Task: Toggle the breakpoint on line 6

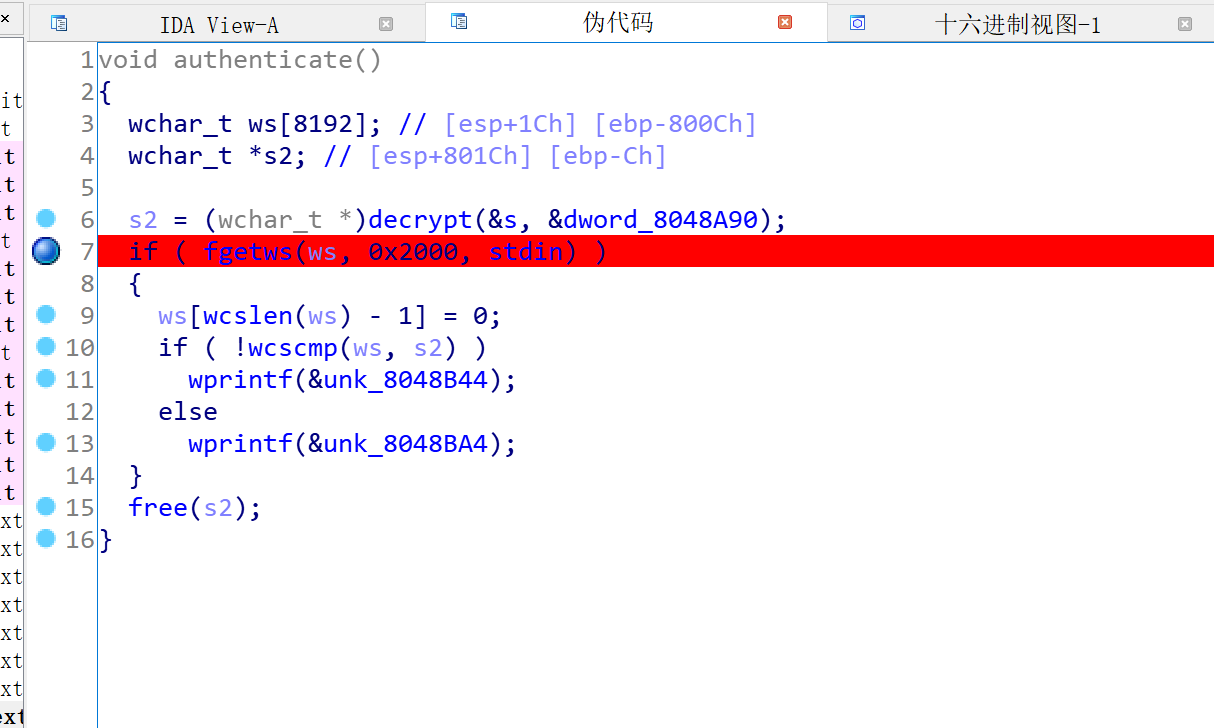Action: coord(46,219)
